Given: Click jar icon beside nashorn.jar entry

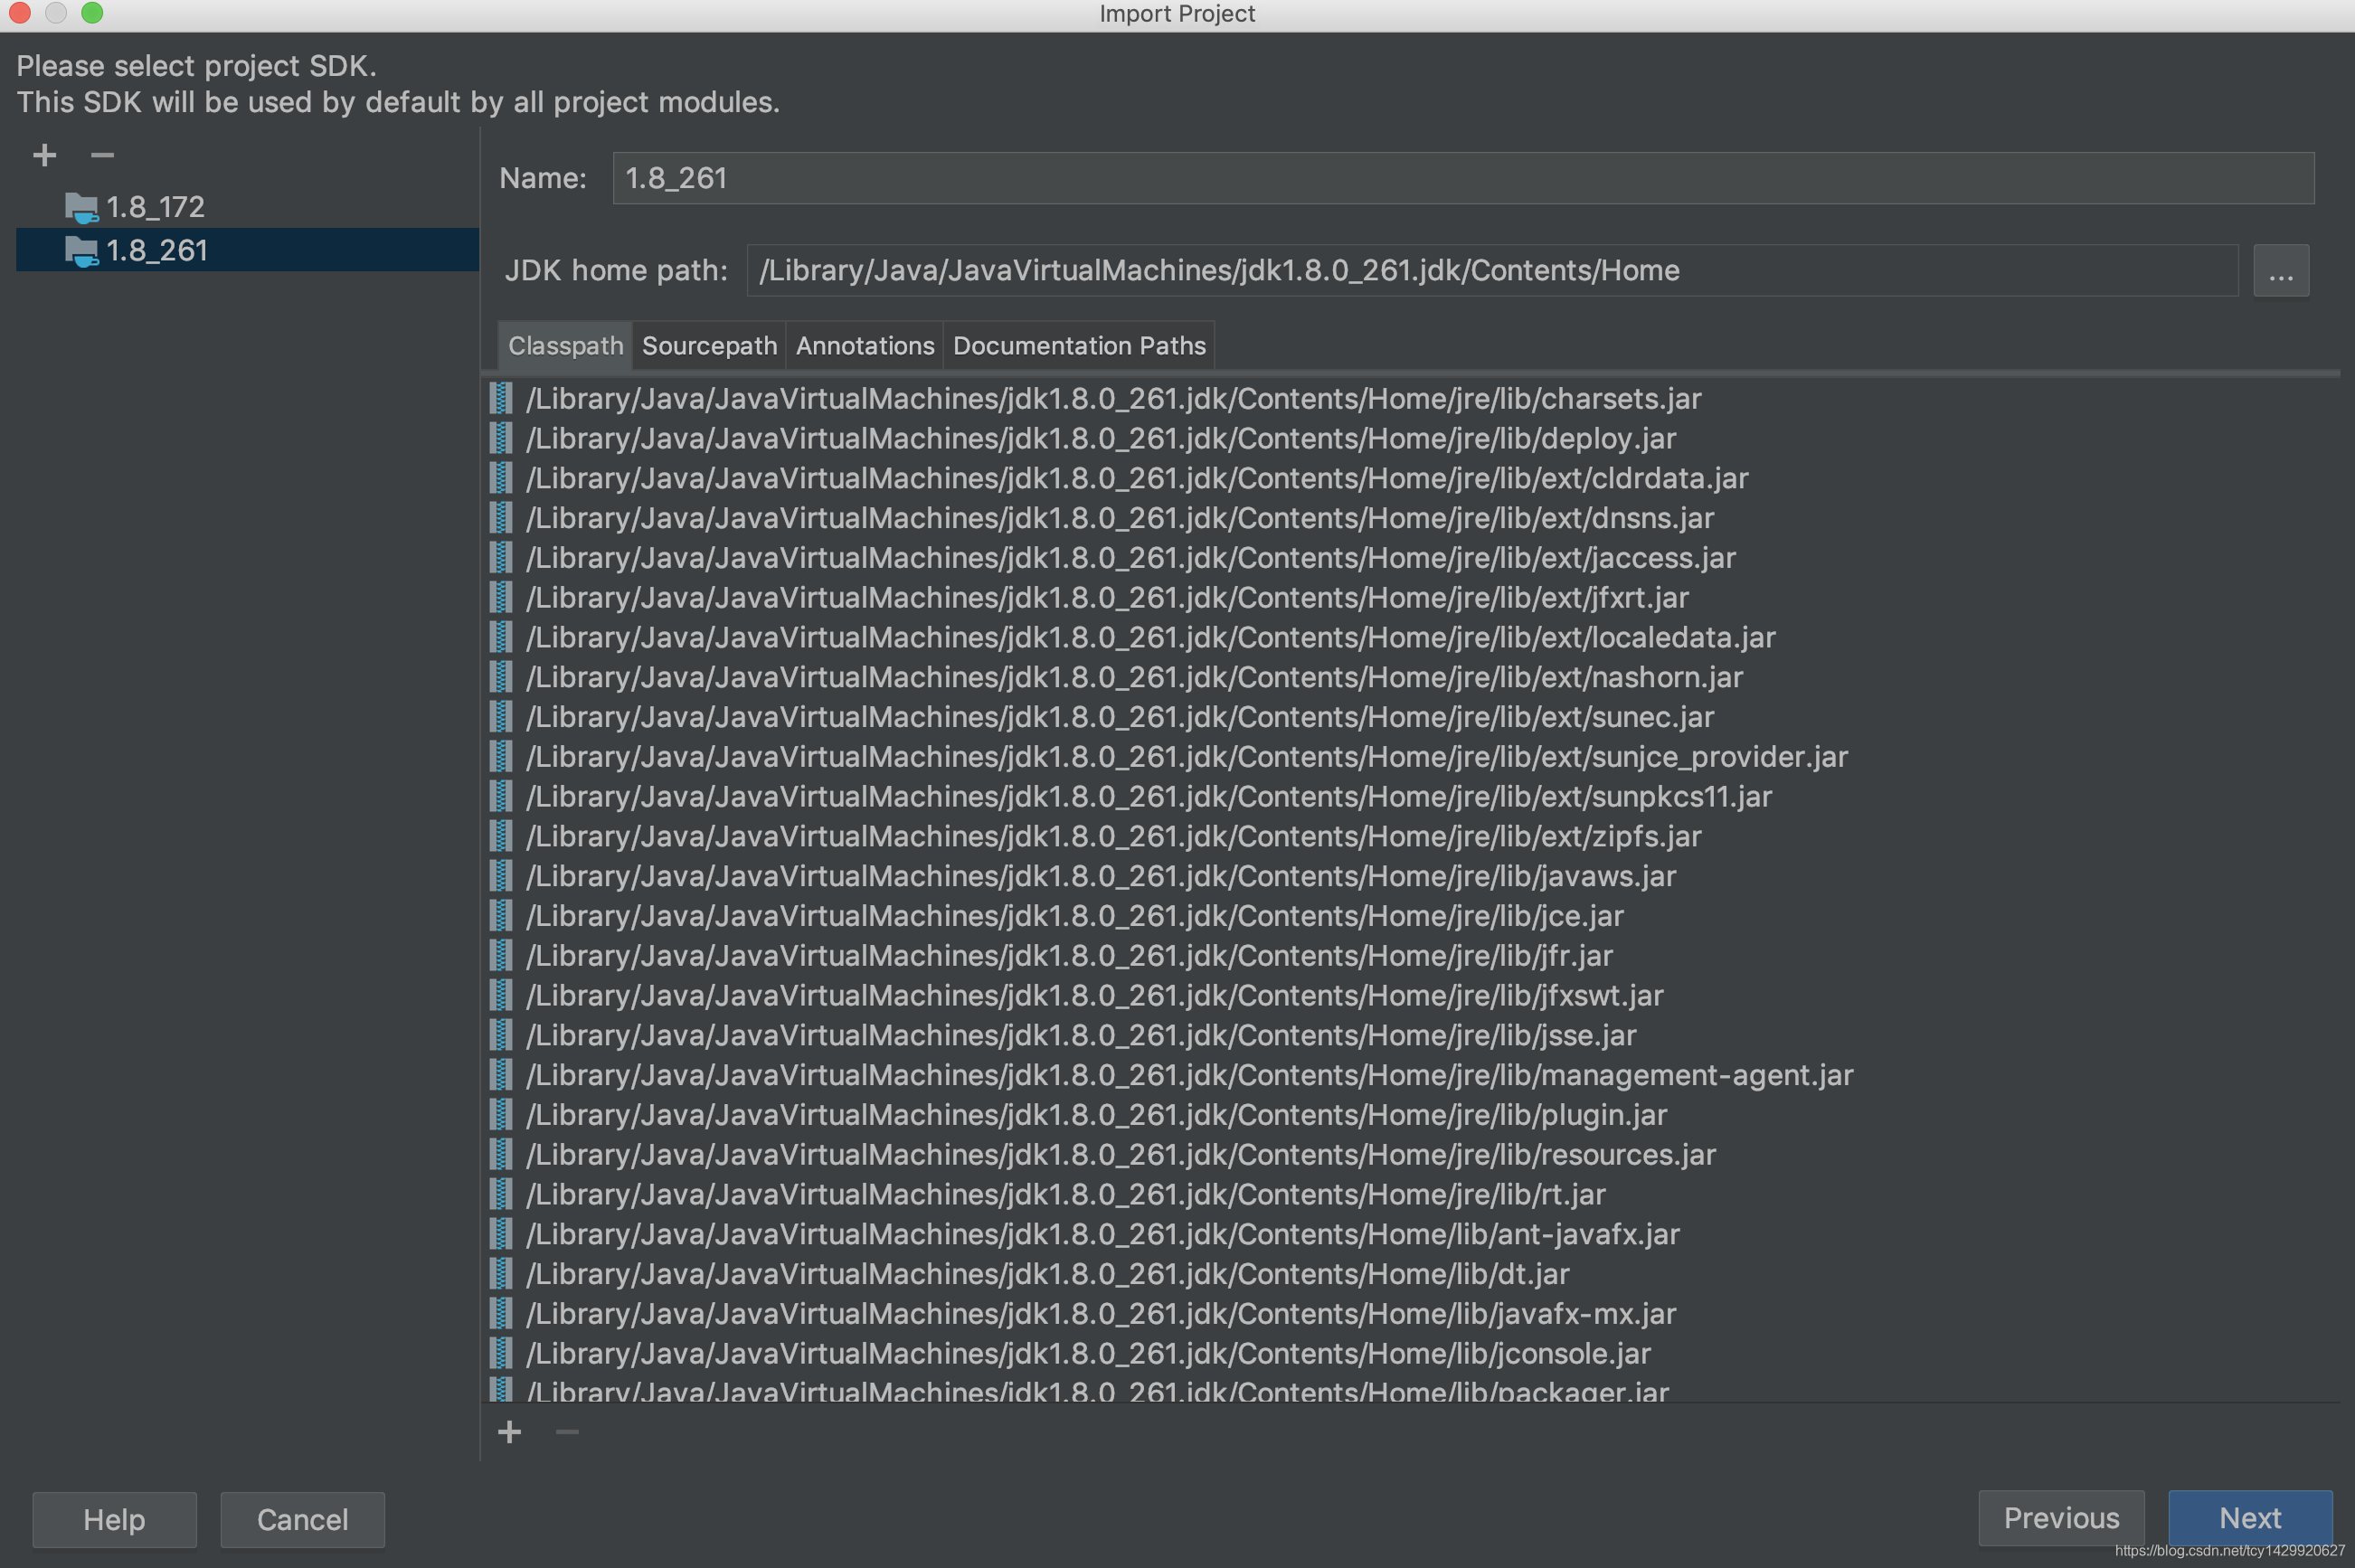Looking at the screenshot, I should pos(501,677).
